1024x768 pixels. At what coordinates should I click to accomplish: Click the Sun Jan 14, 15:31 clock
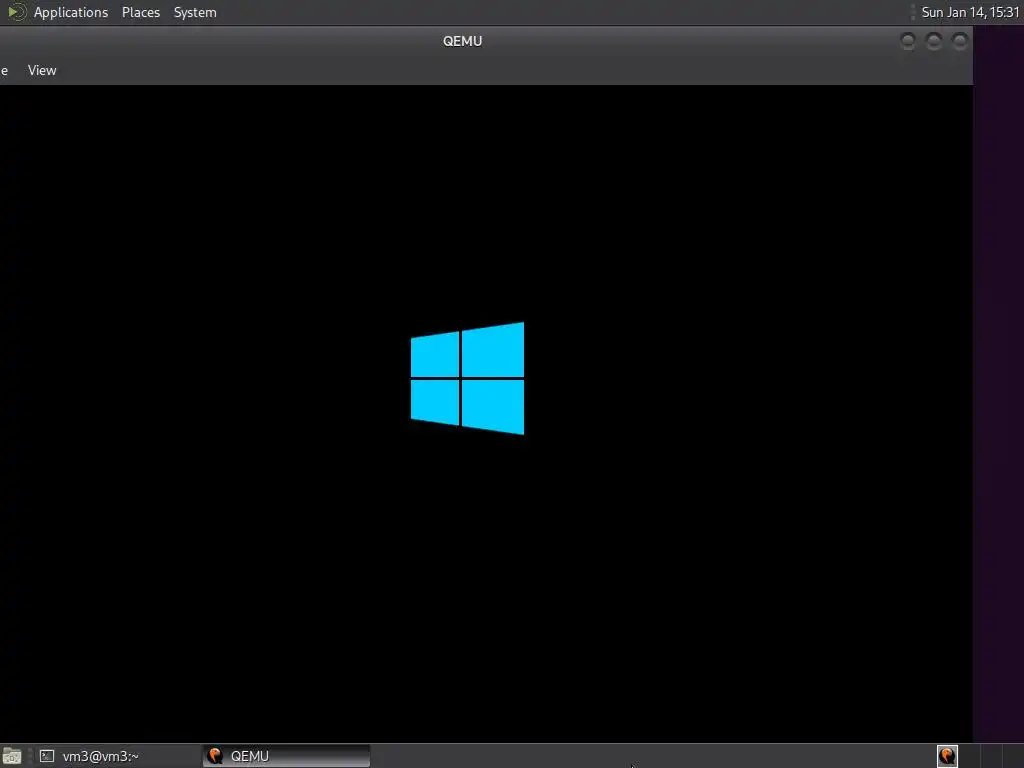click(970, 12)
